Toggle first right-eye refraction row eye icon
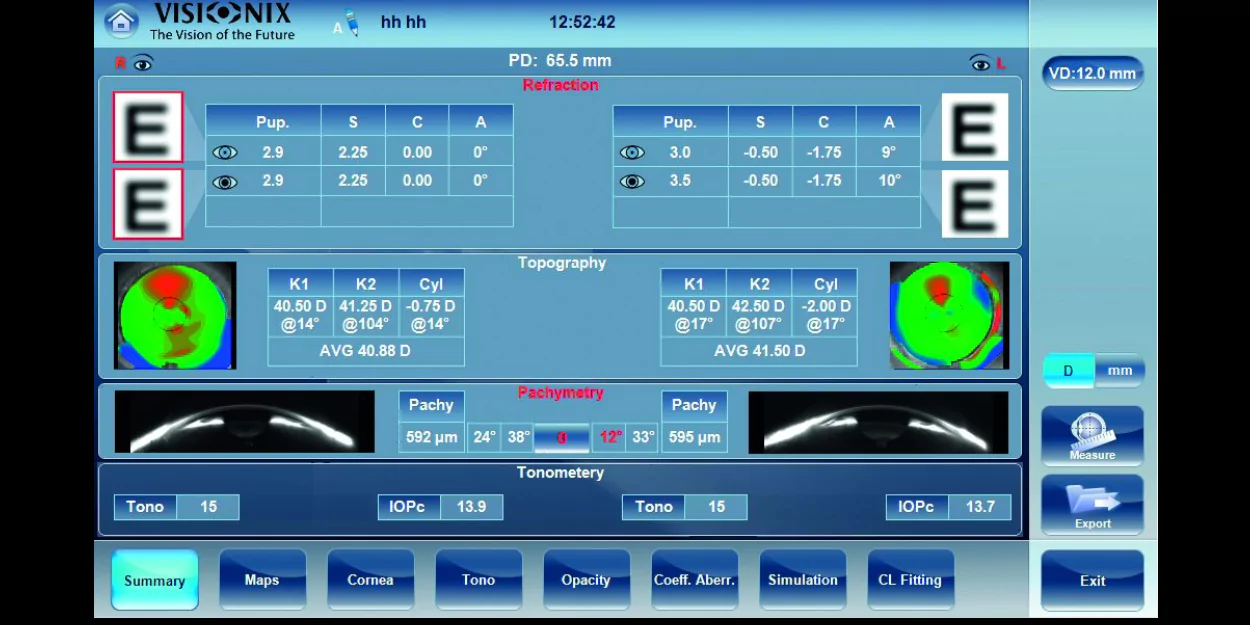Image resolution: width=1250 pixels, height=625 pixels. [x=225, y=153]
